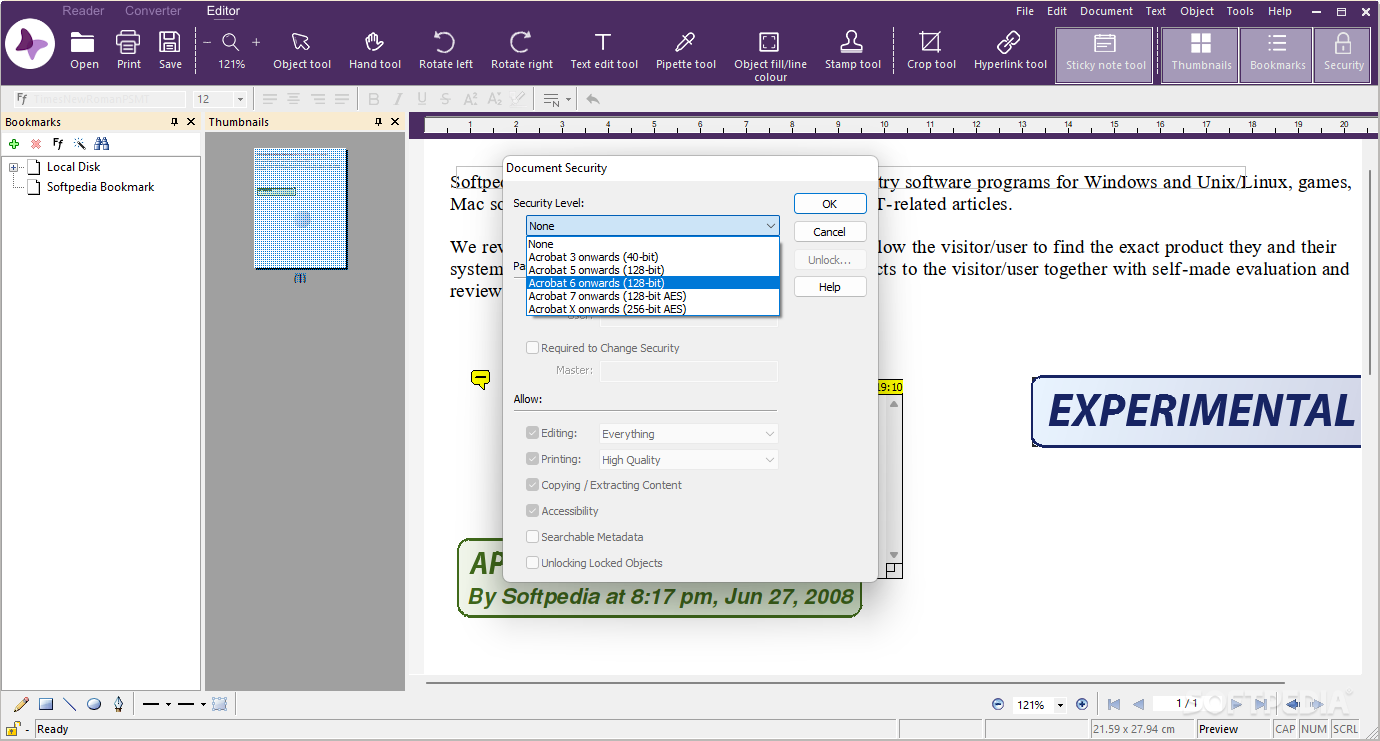Switch to the Converter tab
Screen dimensions: 1380x741
pos(153,11)
